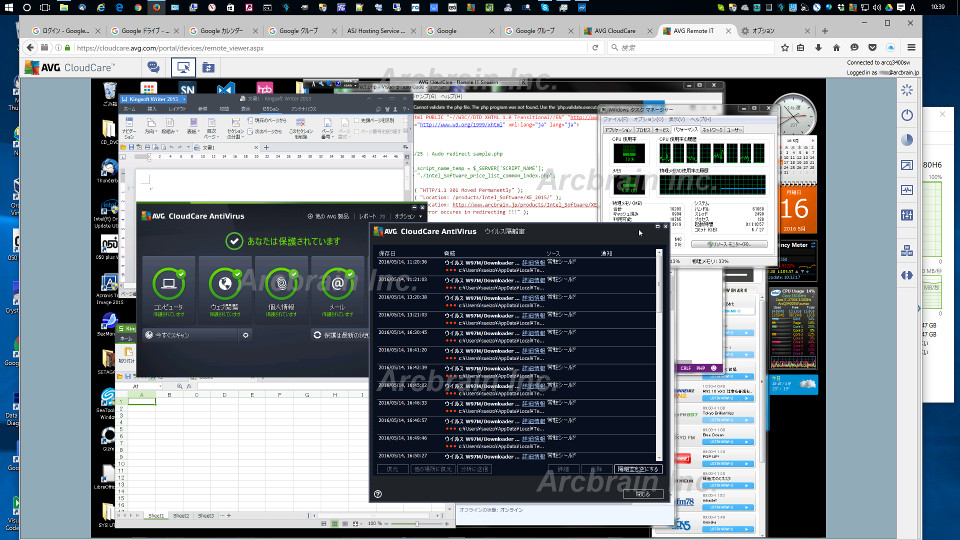The width and height of the screenshot is (960, 540).
Task: Open the file transfer icon in CloudCare toolbar
Action: click(x=208, y=67)
